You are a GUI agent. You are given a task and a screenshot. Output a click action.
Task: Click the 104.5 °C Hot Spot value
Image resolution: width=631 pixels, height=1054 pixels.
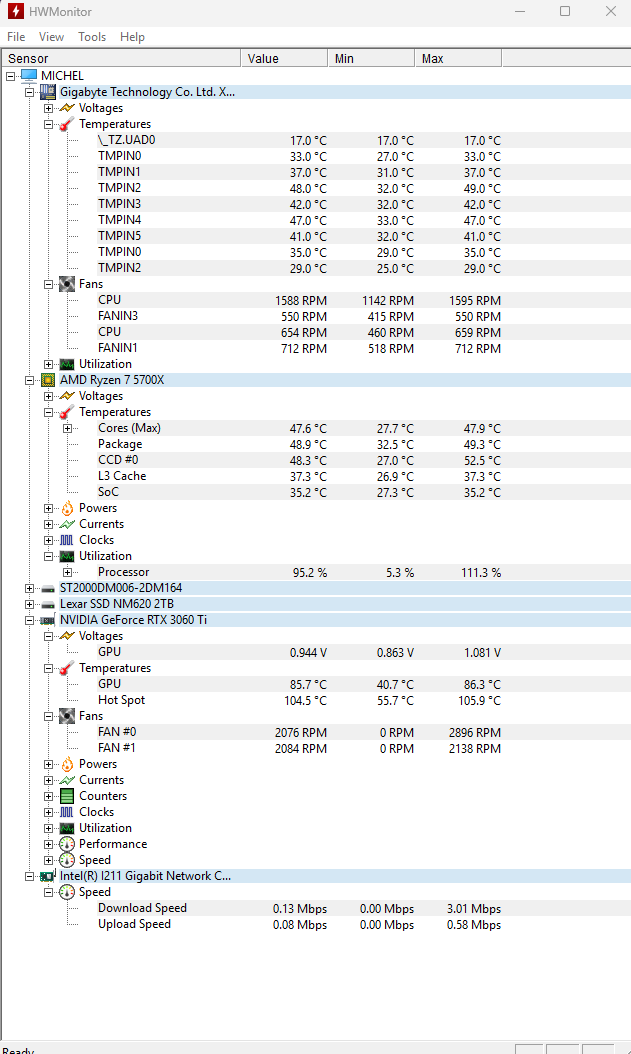pyautogui.click(x=305, y=700)
